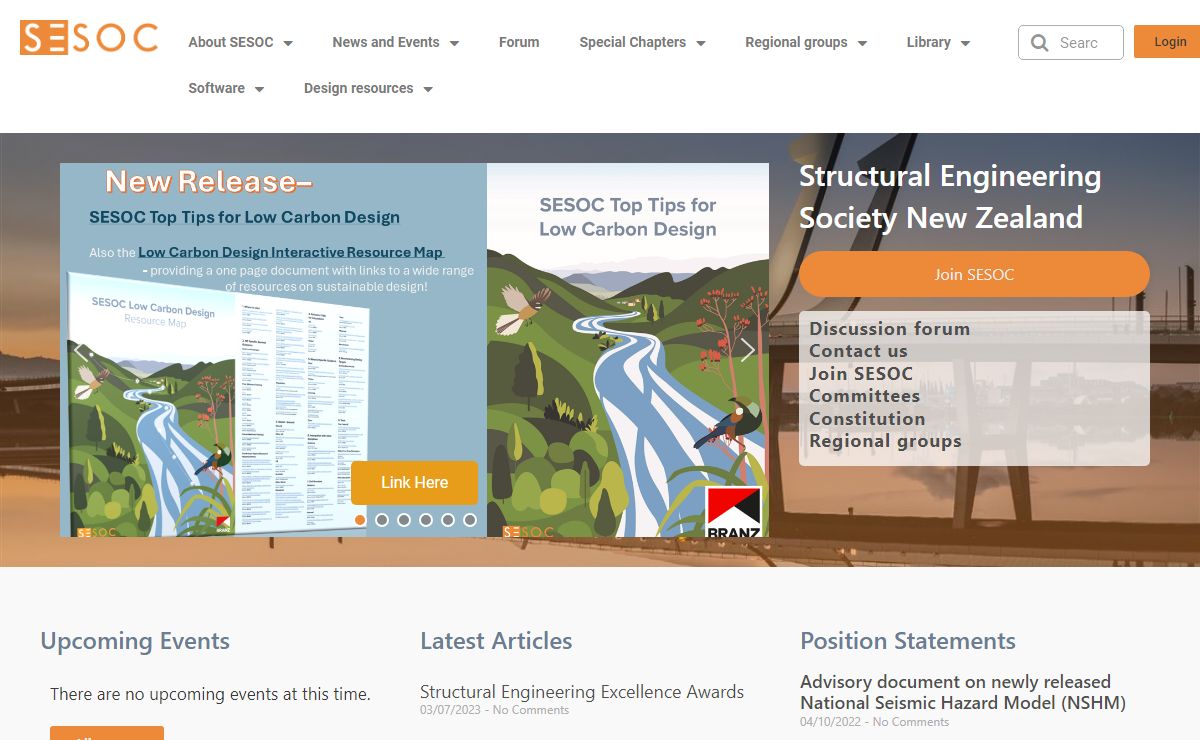The width and height of the screenshot is (1200, 740).
Task: Click the 03/07/2023 article date
Action: click(450, 710)
